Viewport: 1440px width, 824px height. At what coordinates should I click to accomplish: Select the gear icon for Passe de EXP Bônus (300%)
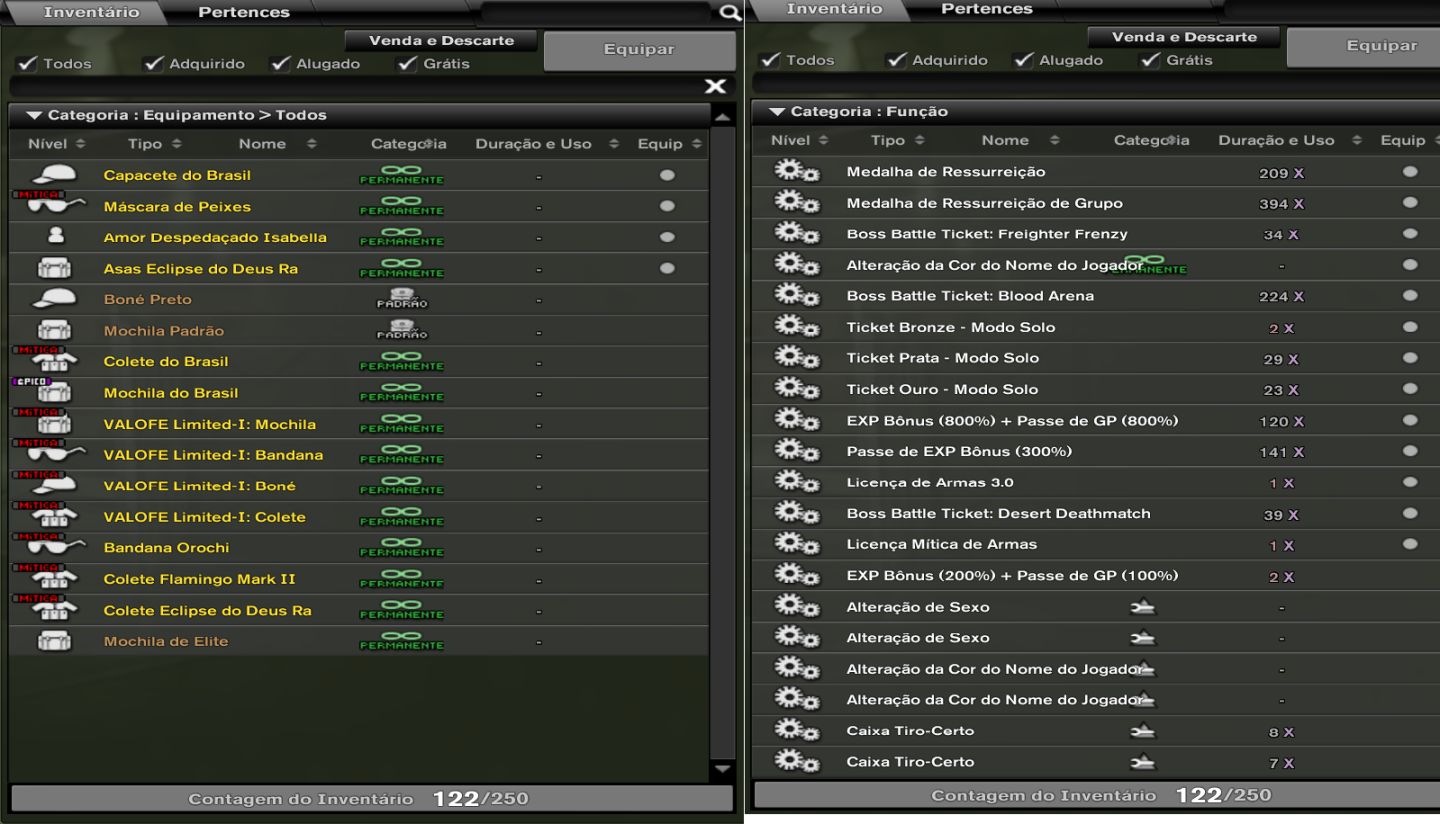coord(797,451)
